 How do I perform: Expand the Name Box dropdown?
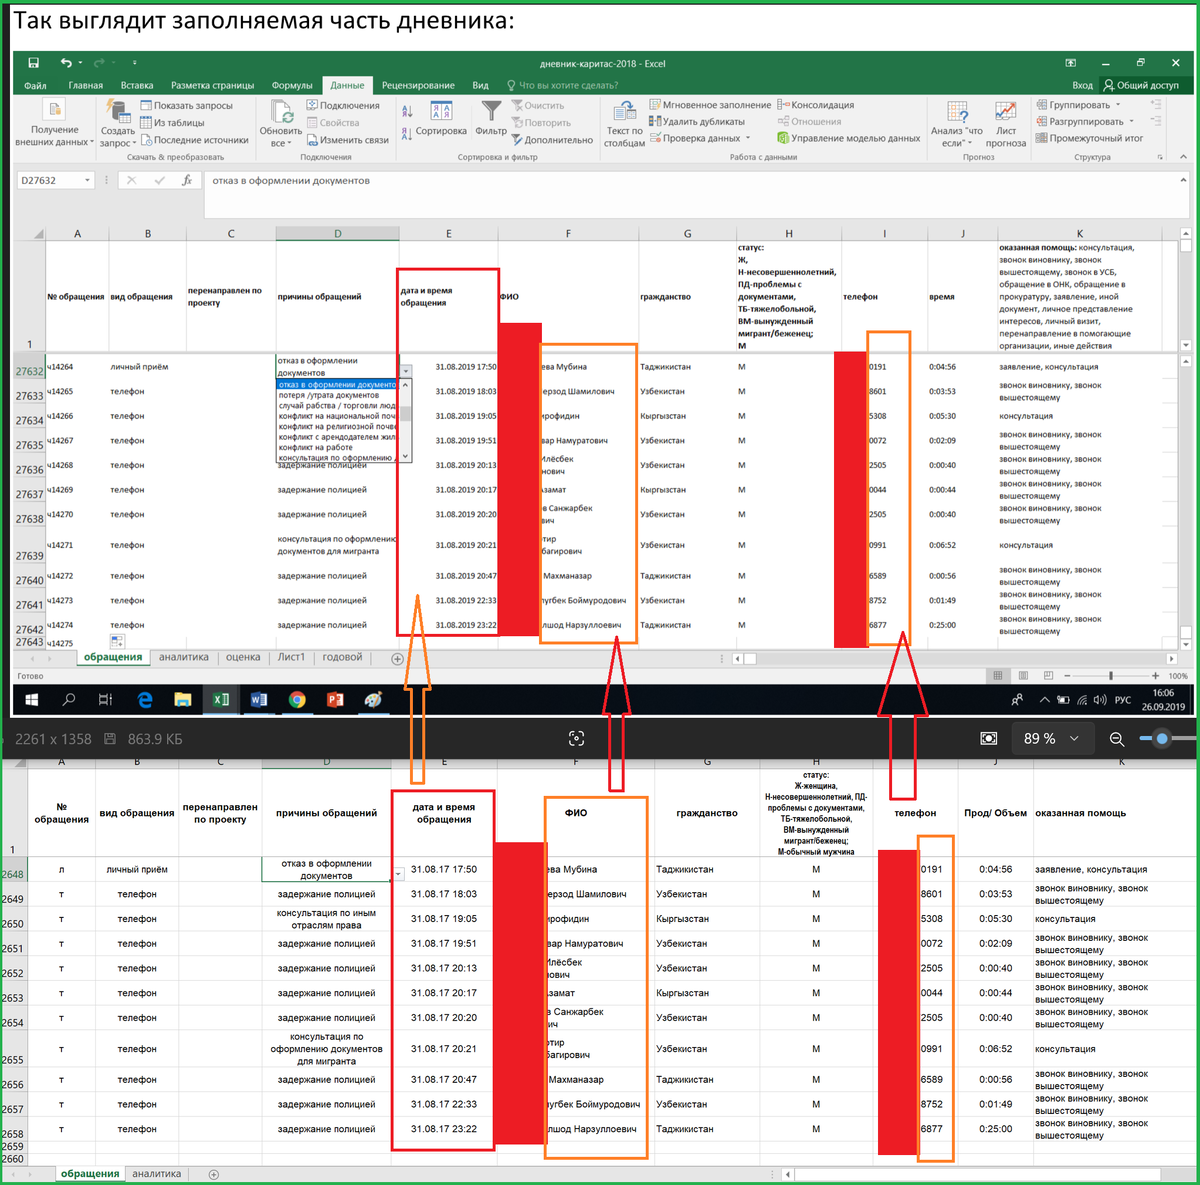point(88,180)
